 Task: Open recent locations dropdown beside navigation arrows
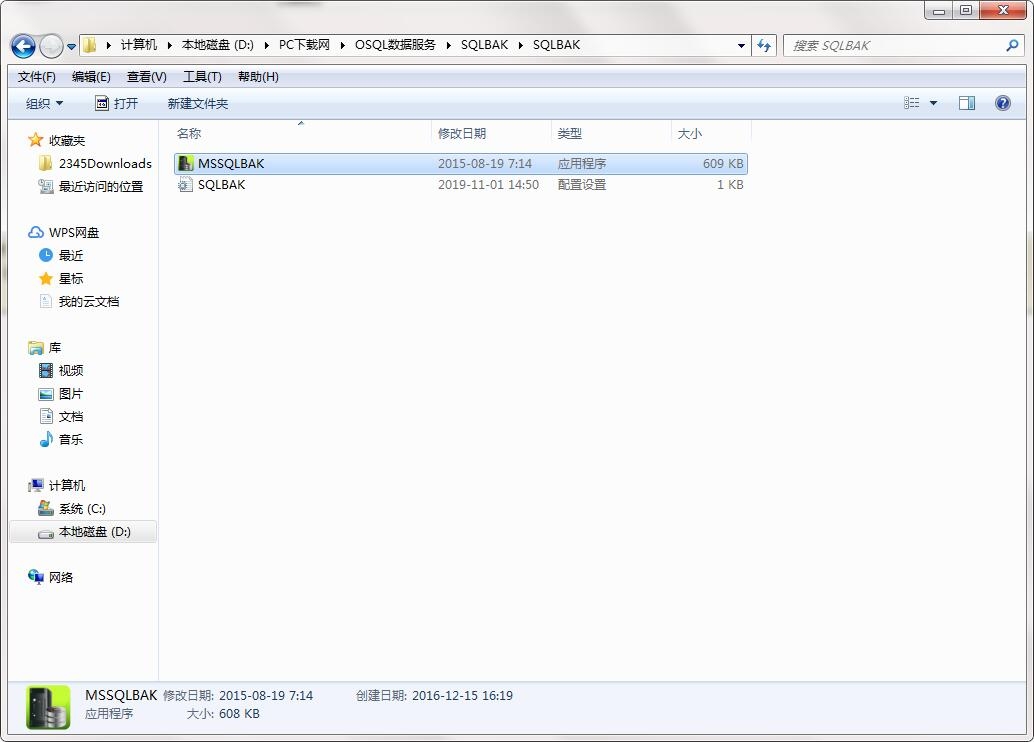pos(71,46)
